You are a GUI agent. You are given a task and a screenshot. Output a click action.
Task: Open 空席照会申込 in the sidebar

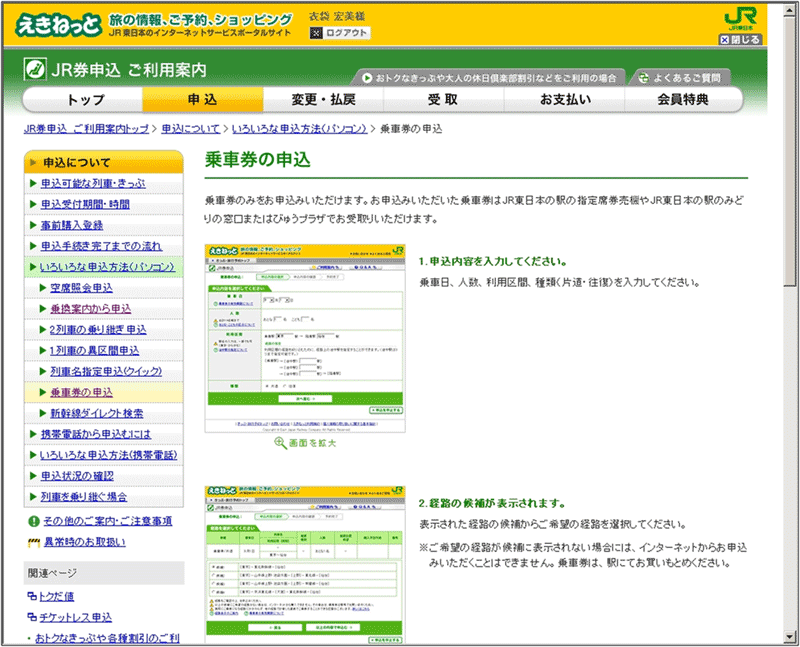(94, 288)
